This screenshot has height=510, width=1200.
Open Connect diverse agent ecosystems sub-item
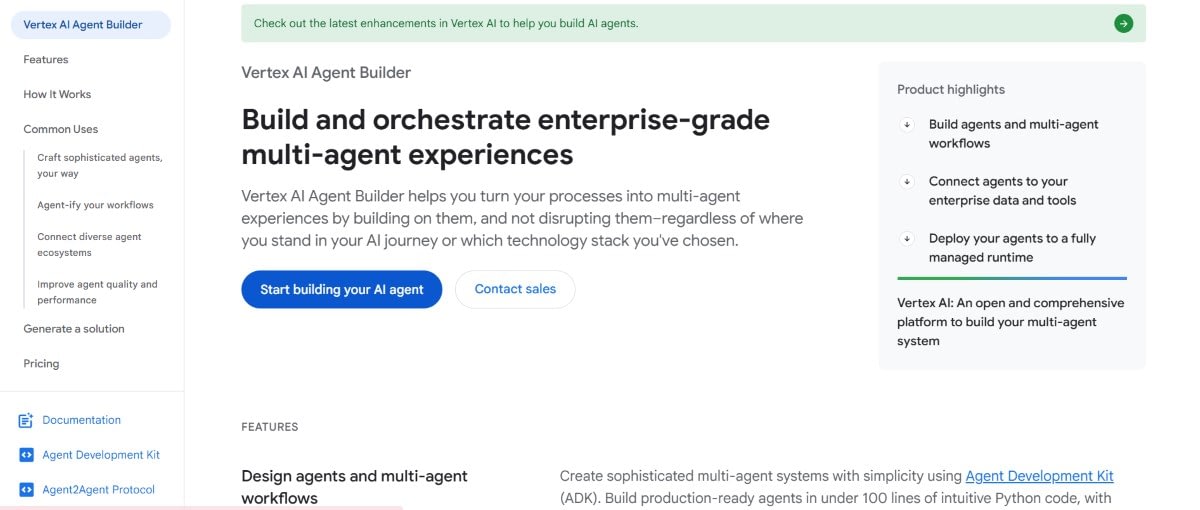point(89,244)
